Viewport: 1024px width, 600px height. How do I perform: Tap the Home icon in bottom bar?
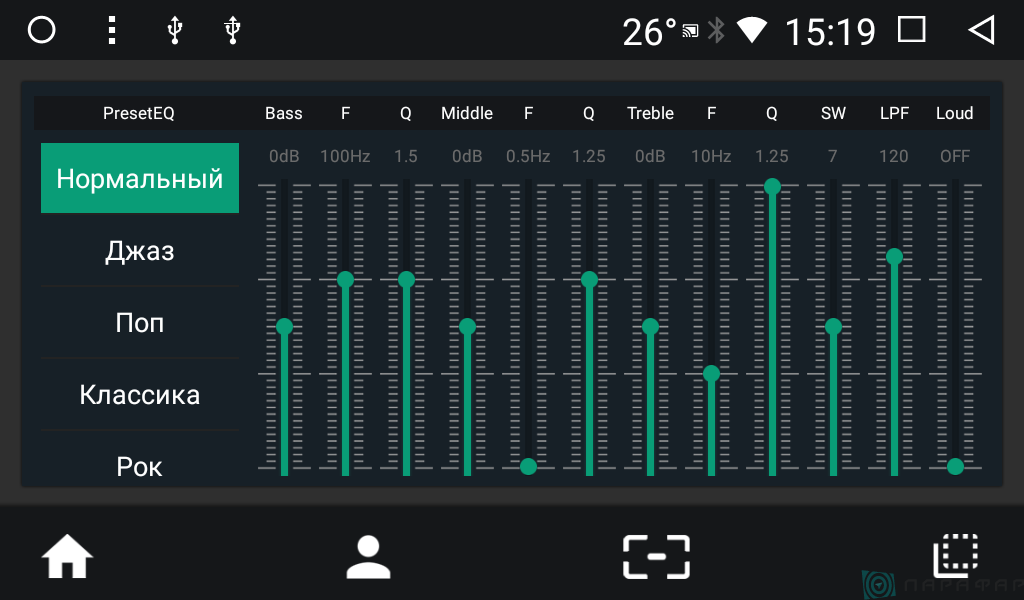click(x=67, y=556)
